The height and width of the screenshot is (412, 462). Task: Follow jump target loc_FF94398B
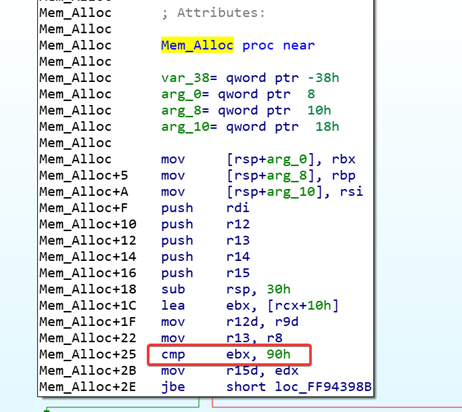click(x=323, y=387)
